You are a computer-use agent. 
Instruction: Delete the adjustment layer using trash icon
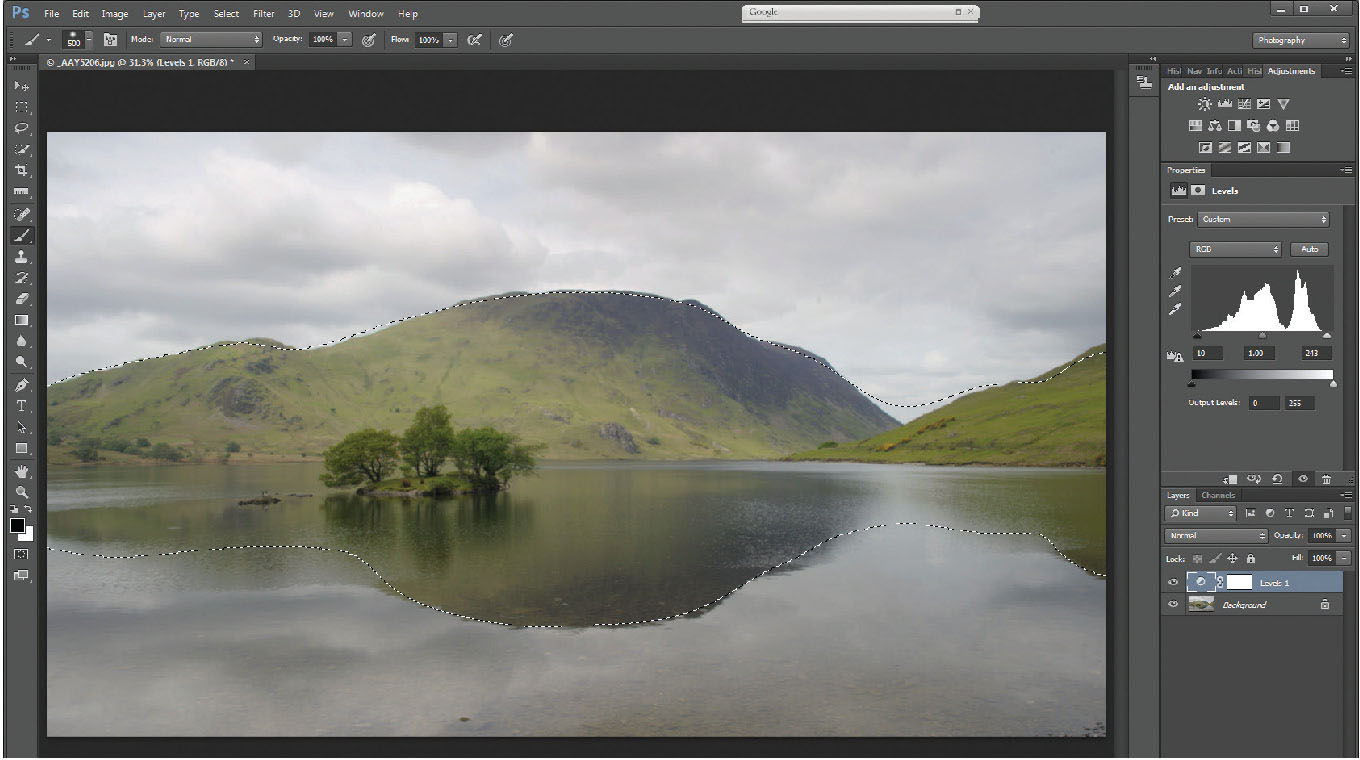coord(1326,479)
